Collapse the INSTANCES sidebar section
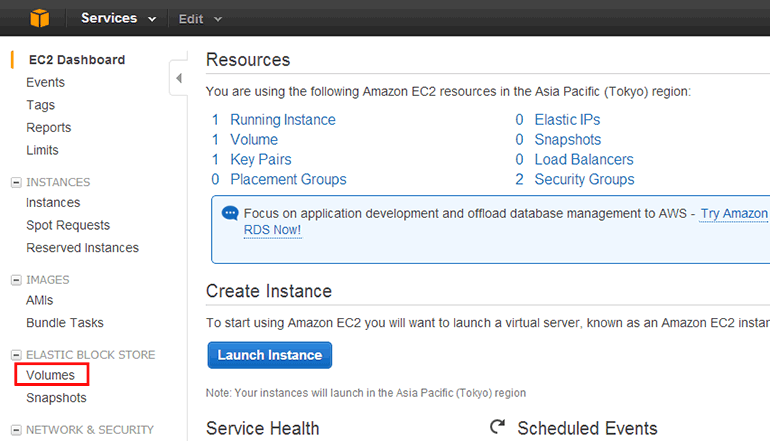The height and width of the screenshot is (441, 770). (x=15, y=183)
